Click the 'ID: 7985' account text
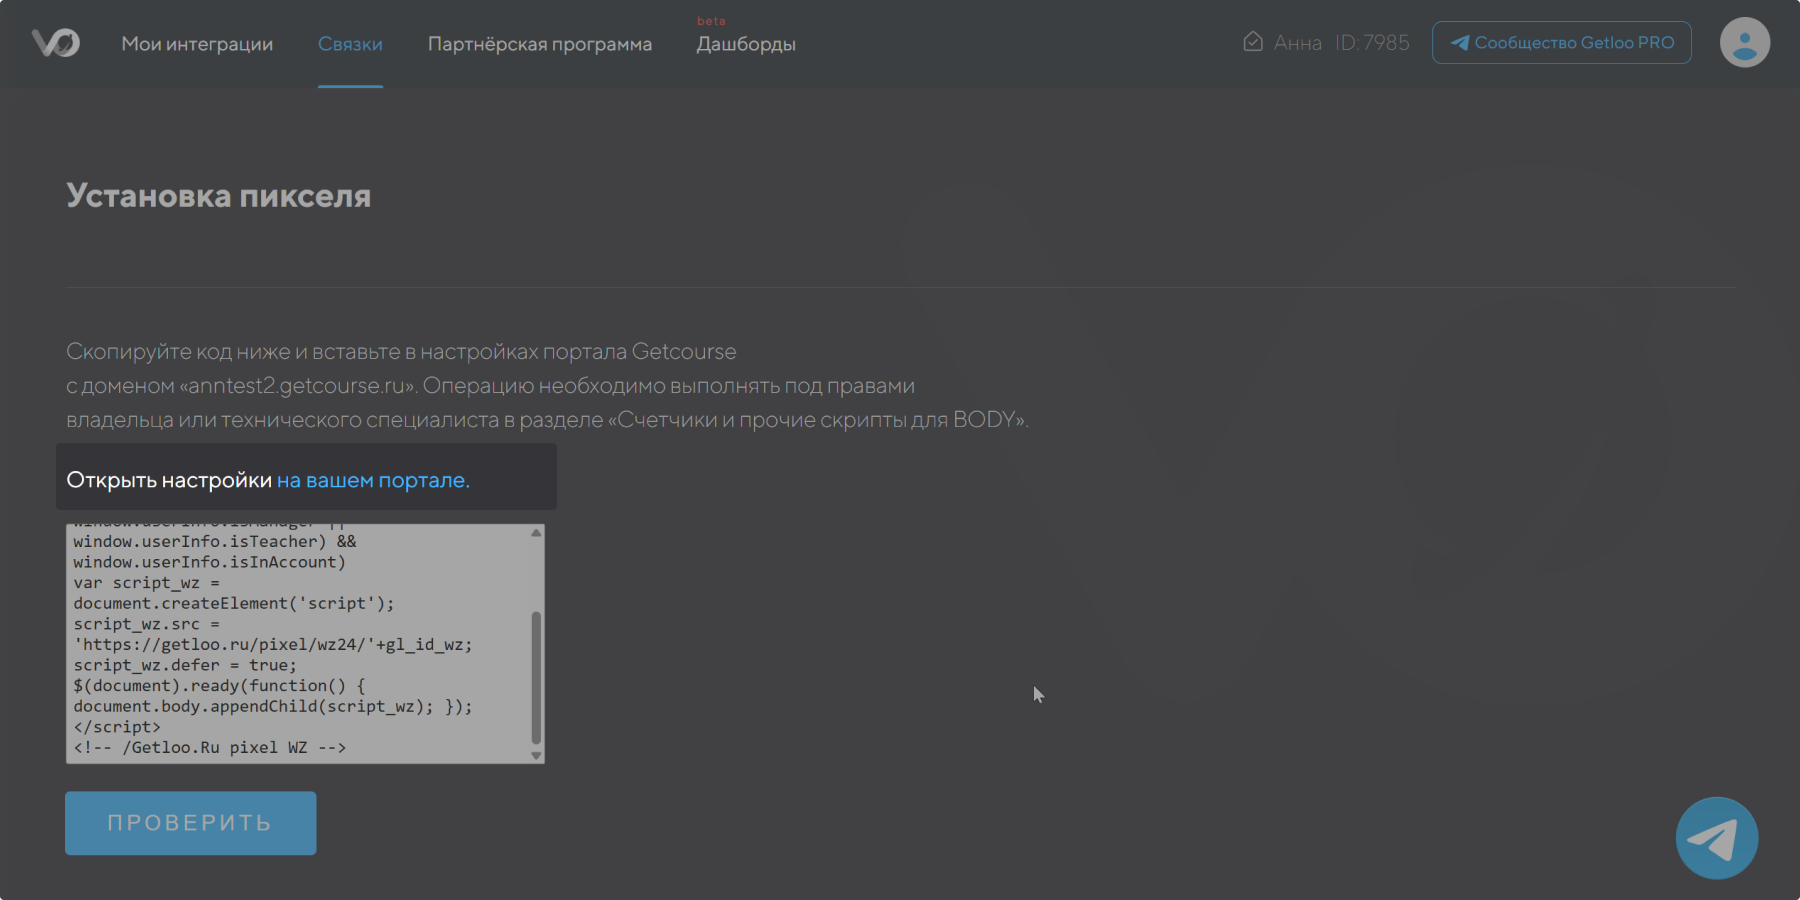1800x900 pixels. coord(1372,43)
